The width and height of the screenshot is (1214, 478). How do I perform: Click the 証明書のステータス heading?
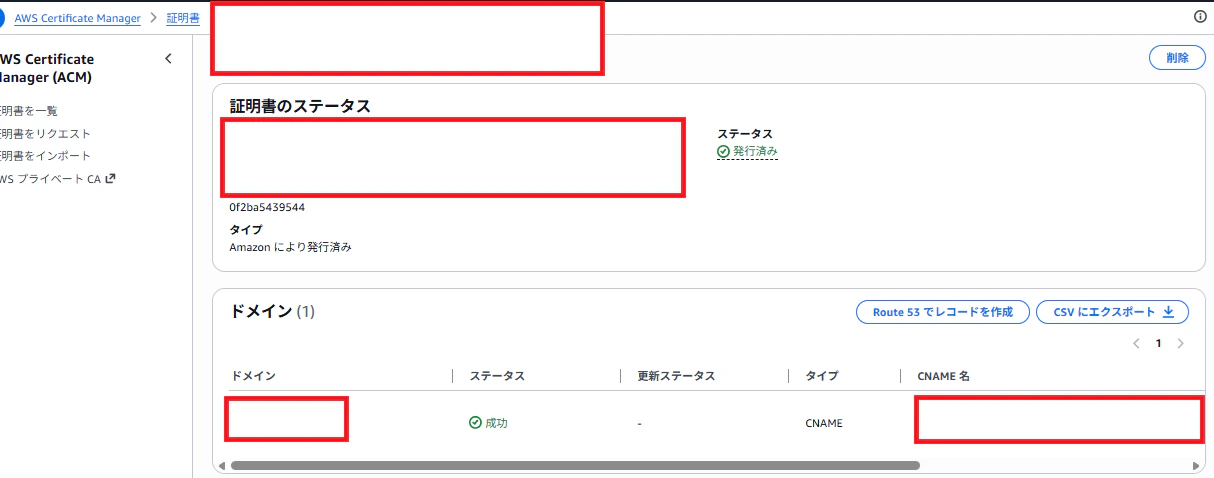(x=300, y=106)
